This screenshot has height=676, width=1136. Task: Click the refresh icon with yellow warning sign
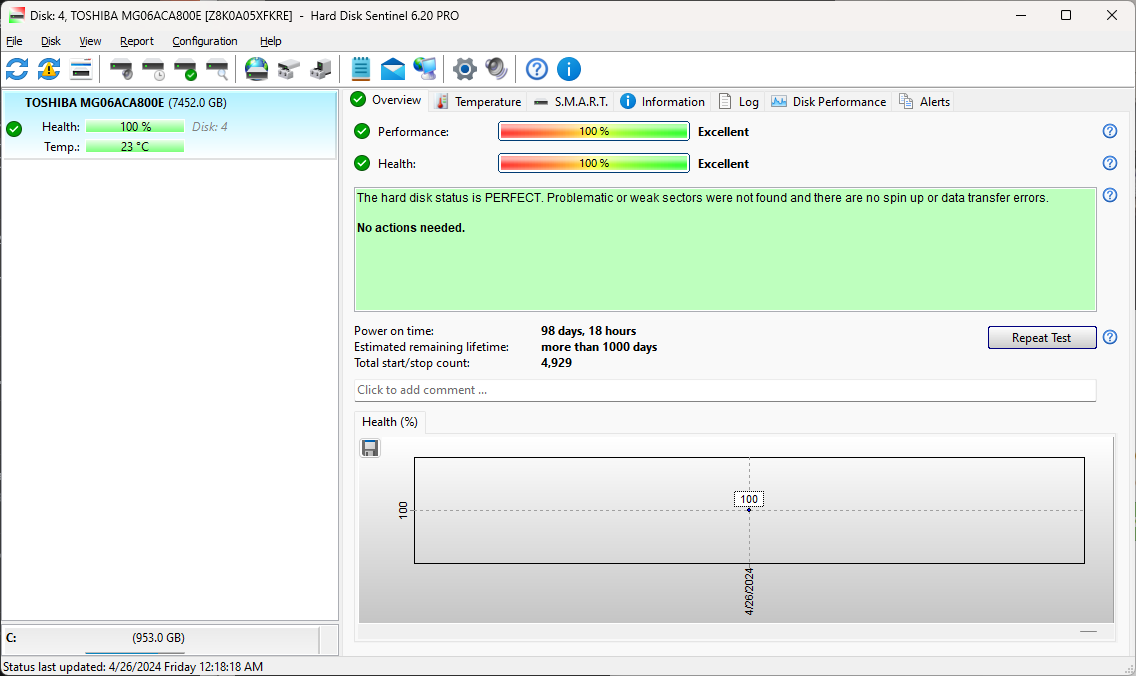point(49,70)
